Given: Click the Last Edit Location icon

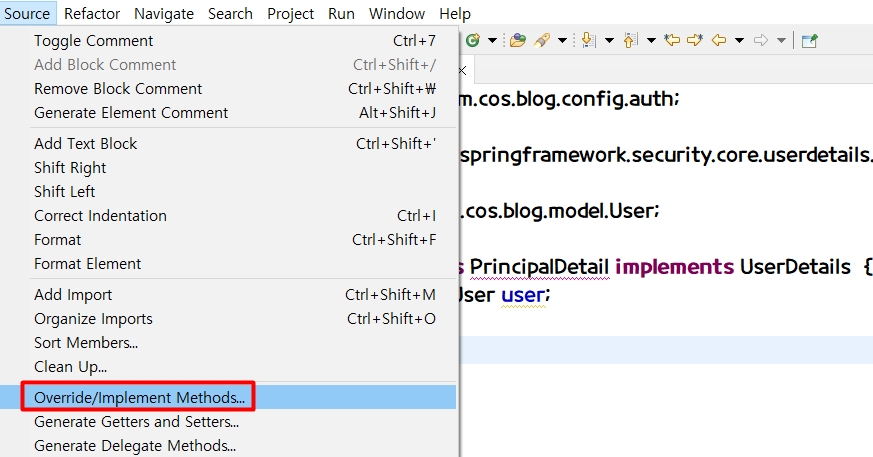Looking at the screenshot, I should [x=672, y=40].
